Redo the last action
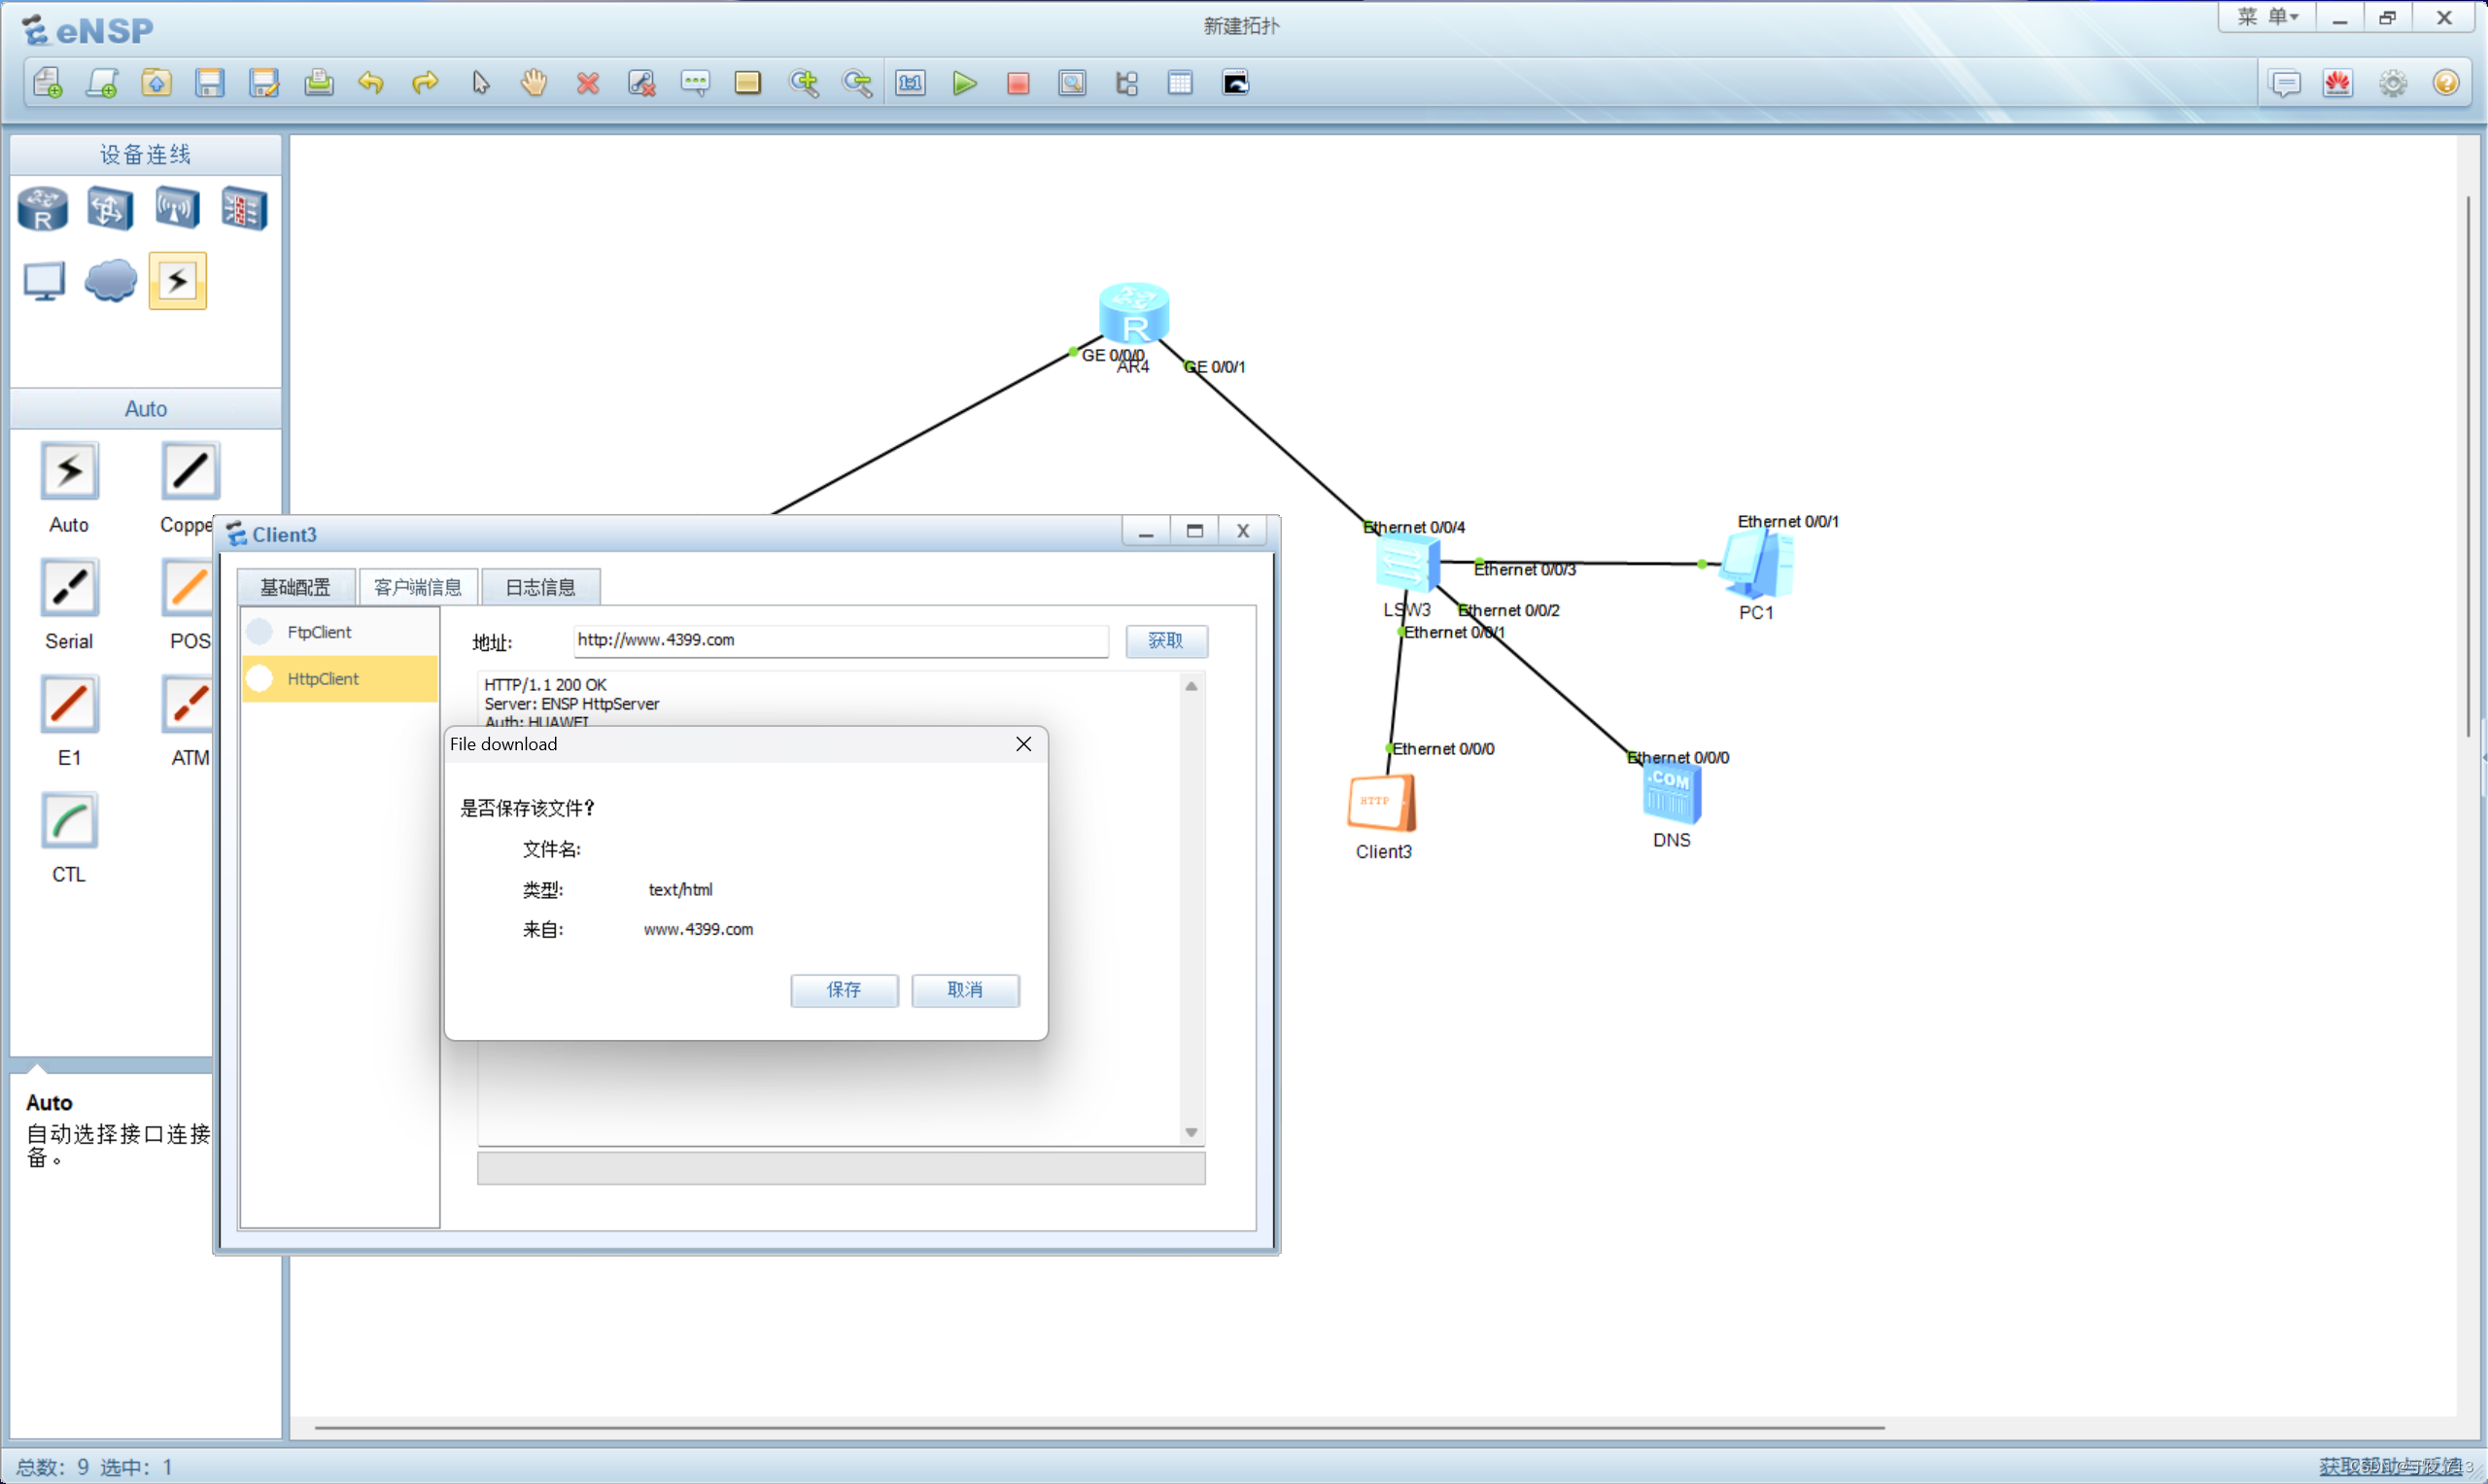This screenshot has height=1484, width=2488. tap(426, 83)
